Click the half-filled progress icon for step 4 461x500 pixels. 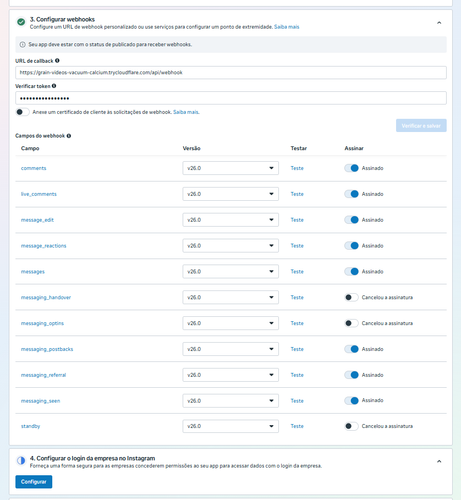pyautogui.click(x=21, y=461)
